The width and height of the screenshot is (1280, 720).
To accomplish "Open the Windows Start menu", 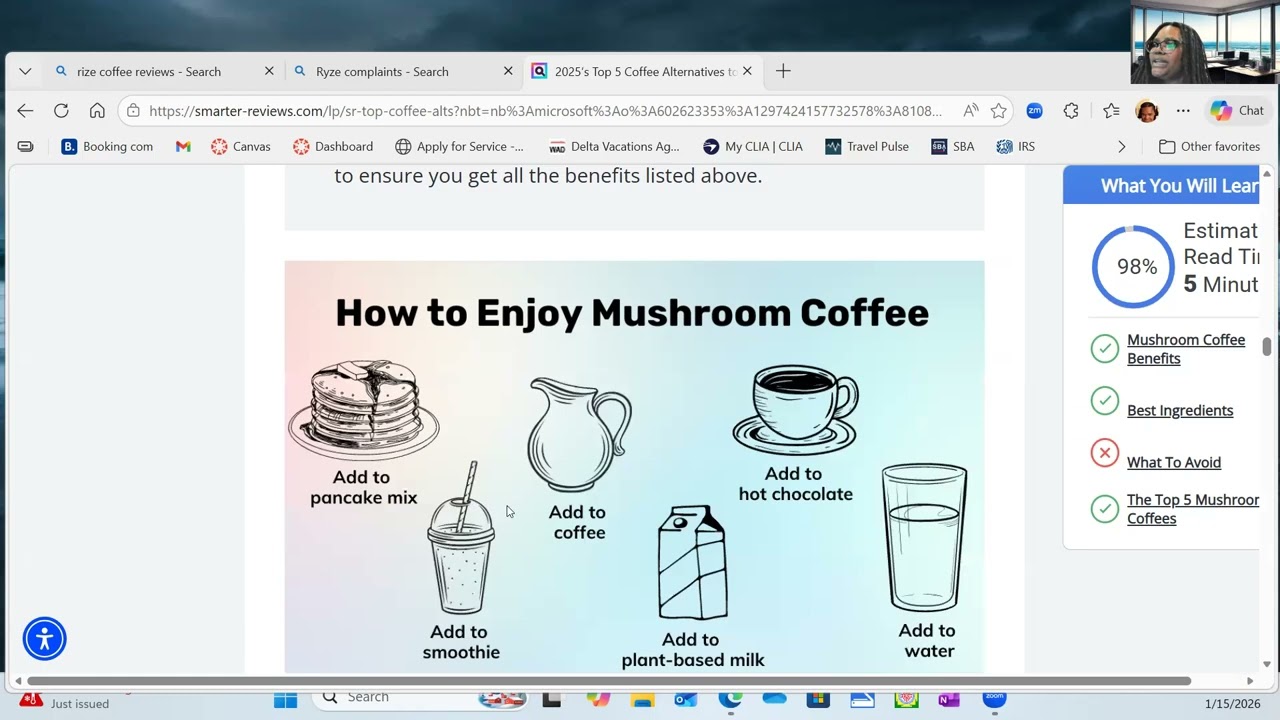I will [285, 699].
